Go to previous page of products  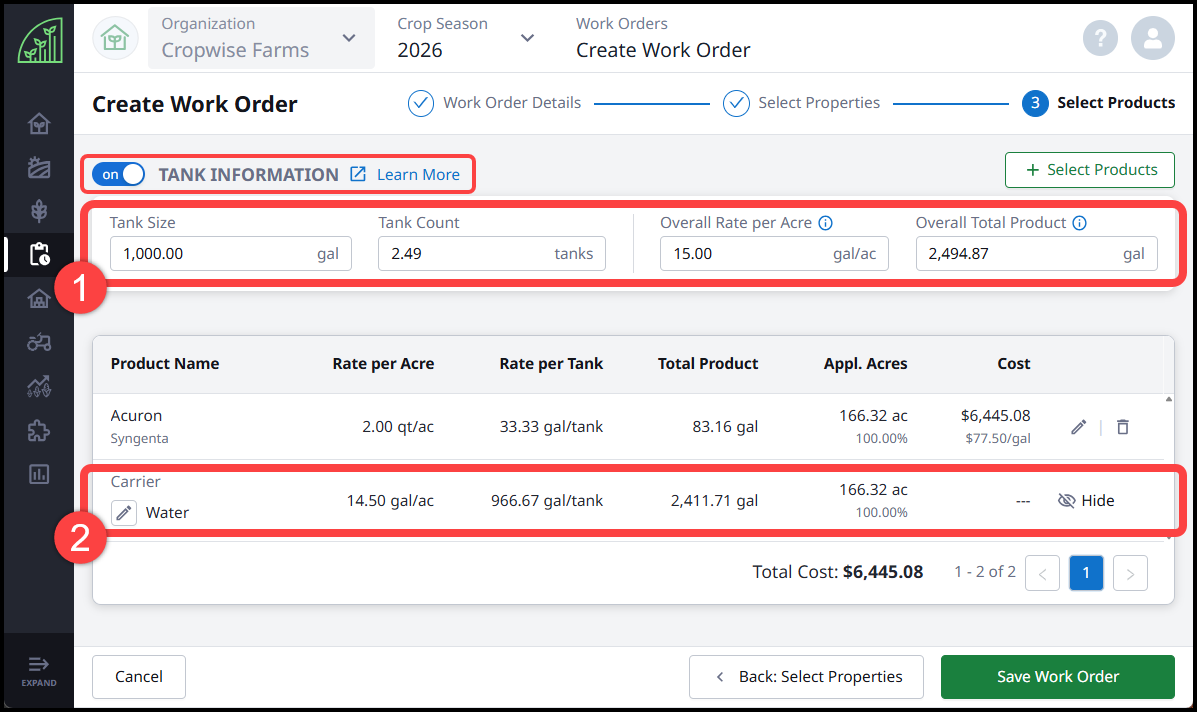click(x=1042, y=573)
